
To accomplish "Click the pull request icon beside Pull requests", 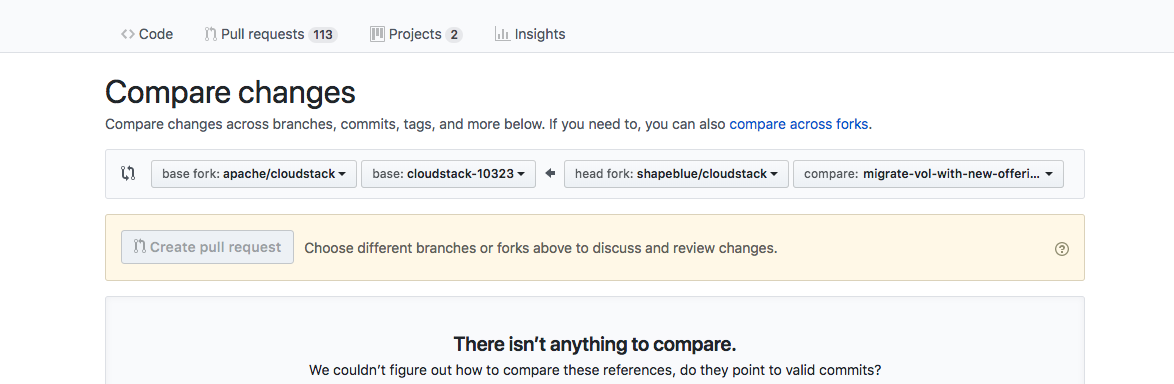I will tap(211, 34).
